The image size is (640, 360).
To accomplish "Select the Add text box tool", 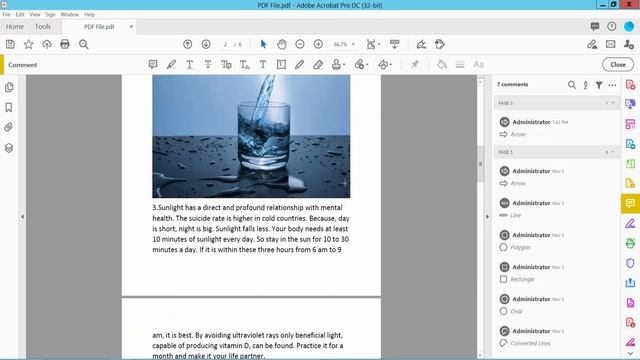I will pos(281,64).
